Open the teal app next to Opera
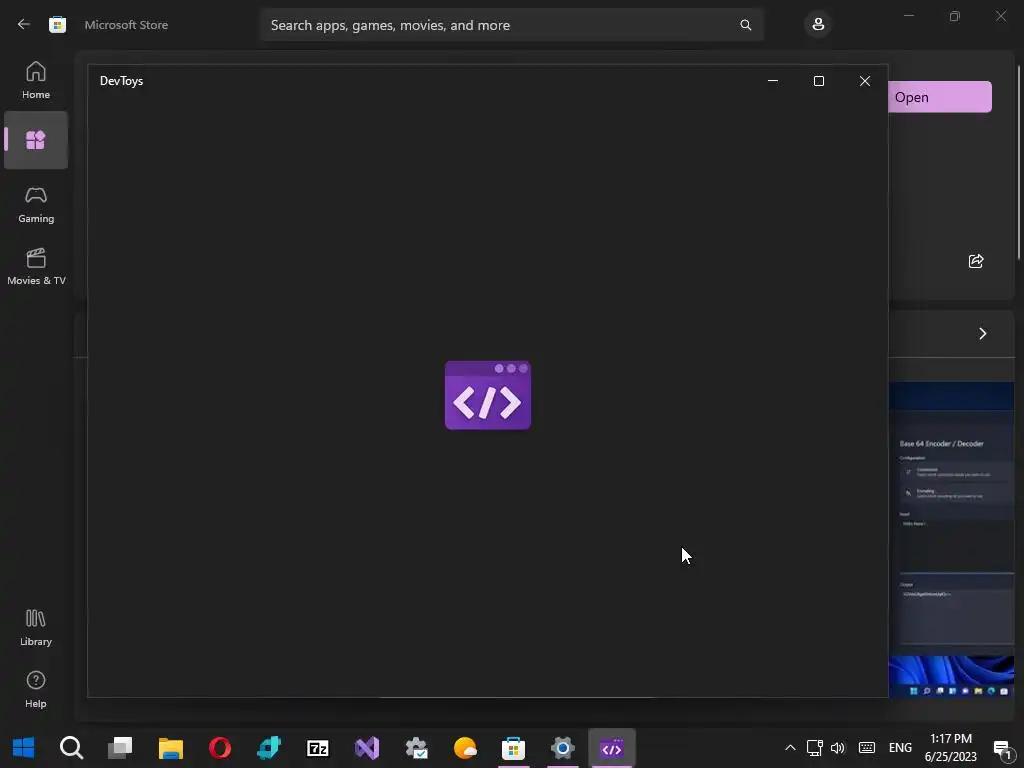The image size is (1024, 768). click(x=268, y=748)
